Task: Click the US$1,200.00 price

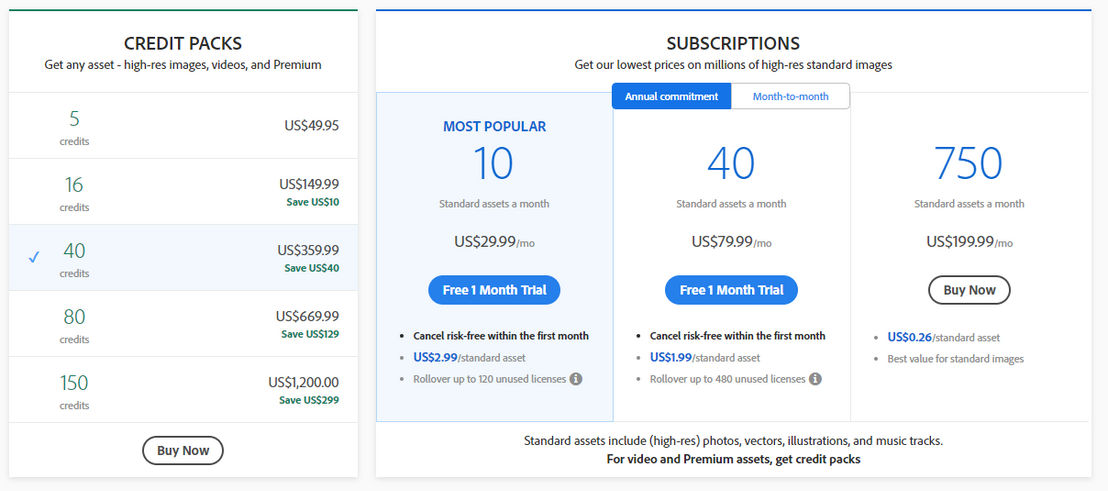Action: pos(303,382)
